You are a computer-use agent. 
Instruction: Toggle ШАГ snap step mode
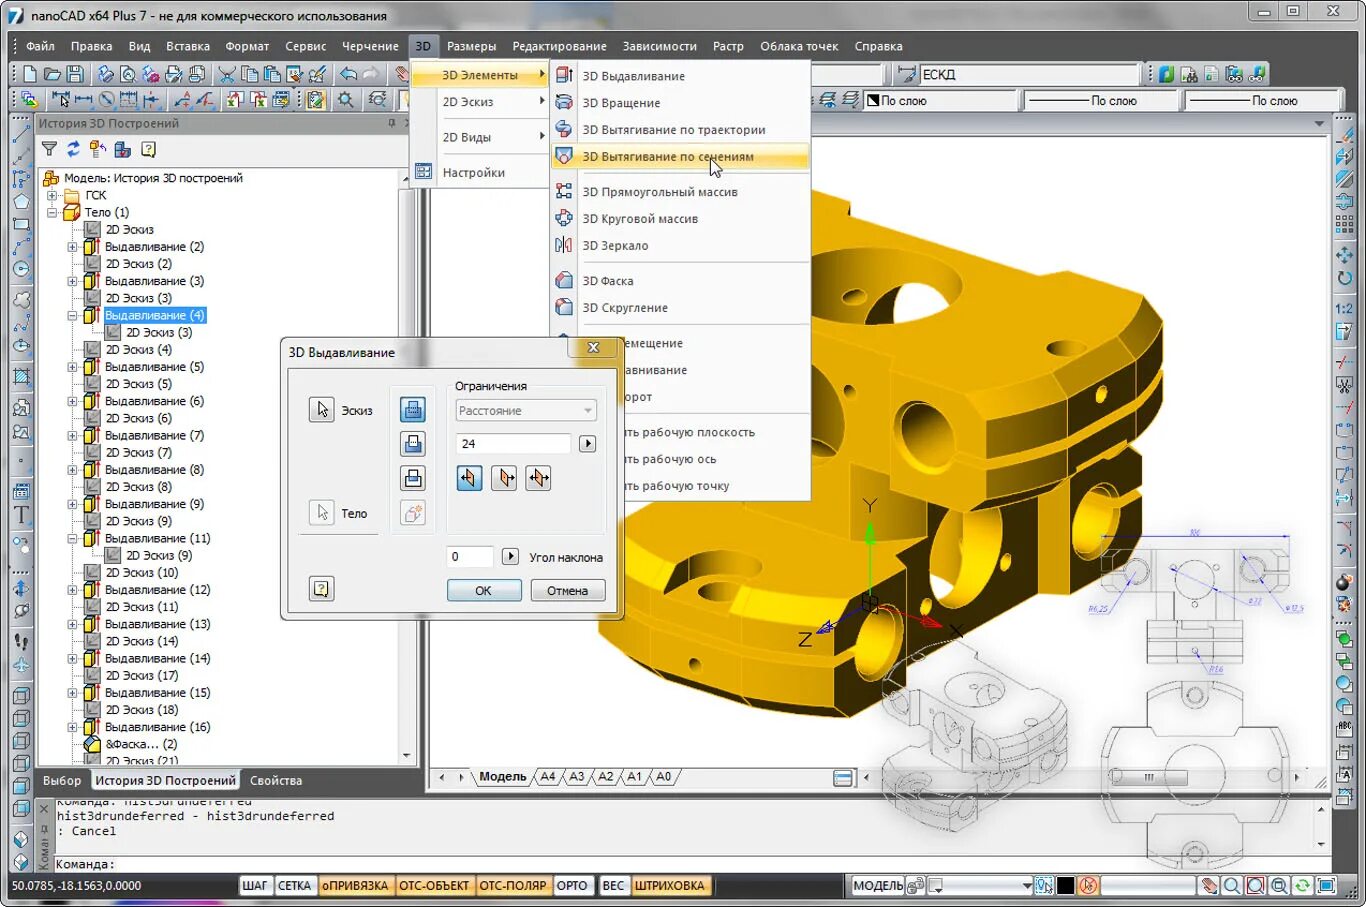(x=255, y=885)
